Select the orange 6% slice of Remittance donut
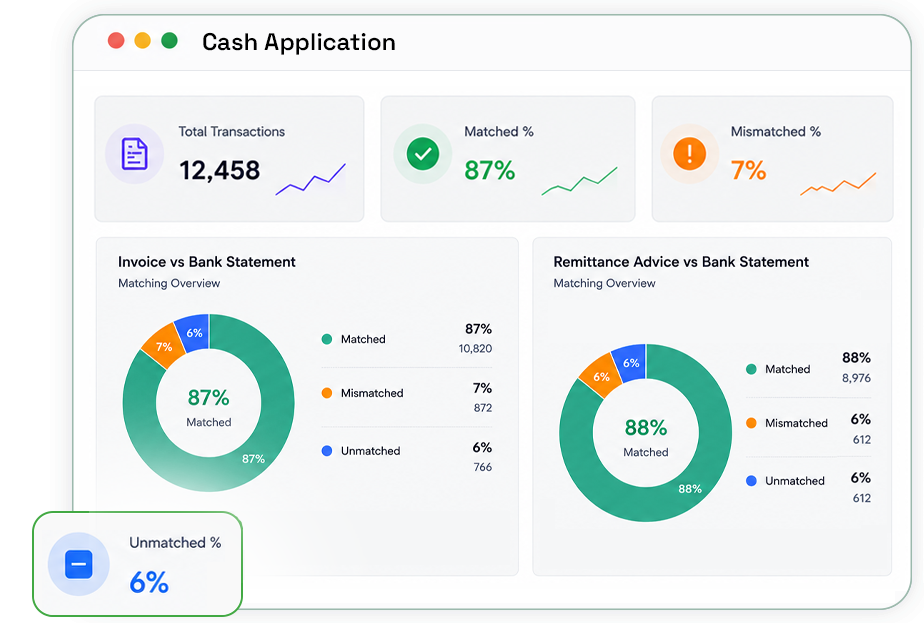Image resolution: width=924 pixels, height=623 pixels. click(600, 376)
